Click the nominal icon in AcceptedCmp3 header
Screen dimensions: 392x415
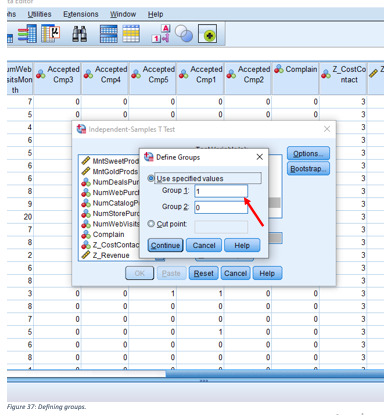pyautogui.click(x=41, y=74)
